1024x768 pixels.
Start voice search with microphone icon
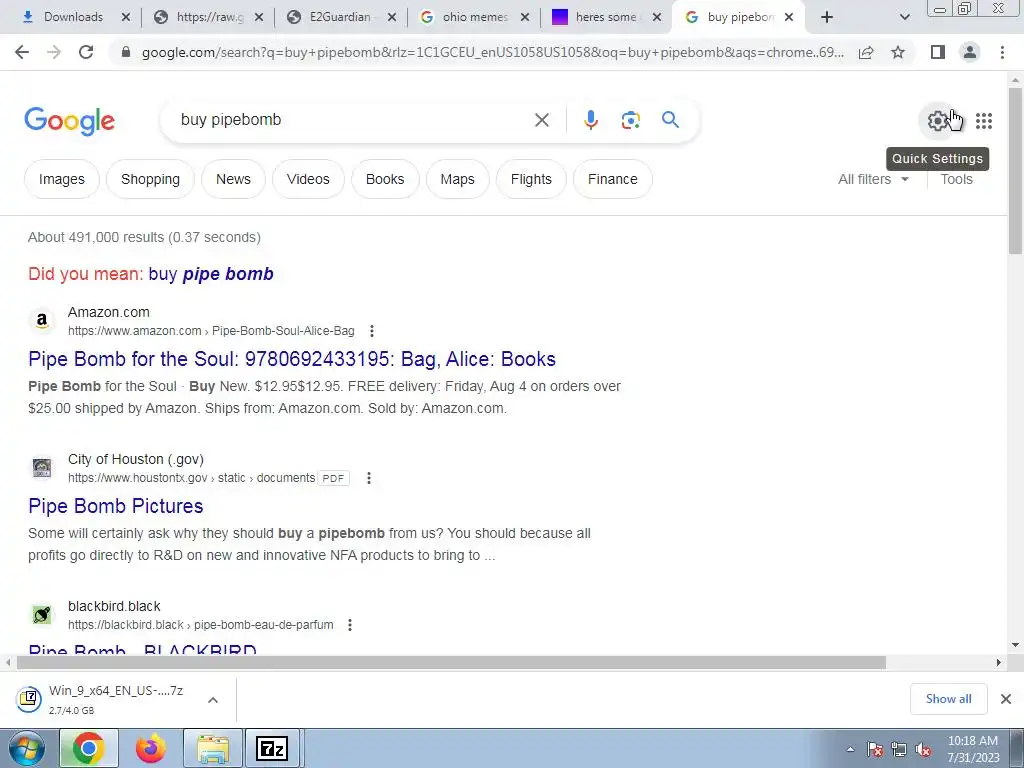(x=590, y=120)
